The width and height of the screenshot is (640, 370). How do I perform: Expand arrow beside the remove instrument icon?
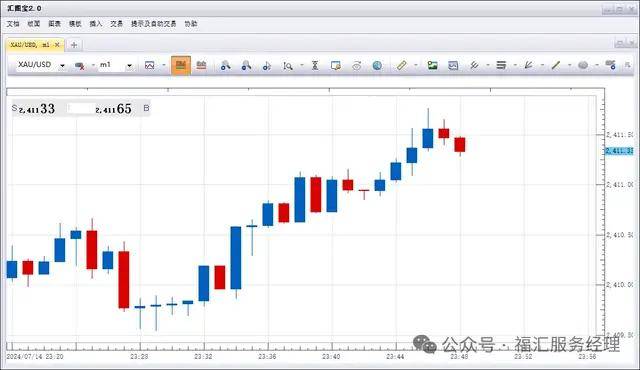coord(93,65)
